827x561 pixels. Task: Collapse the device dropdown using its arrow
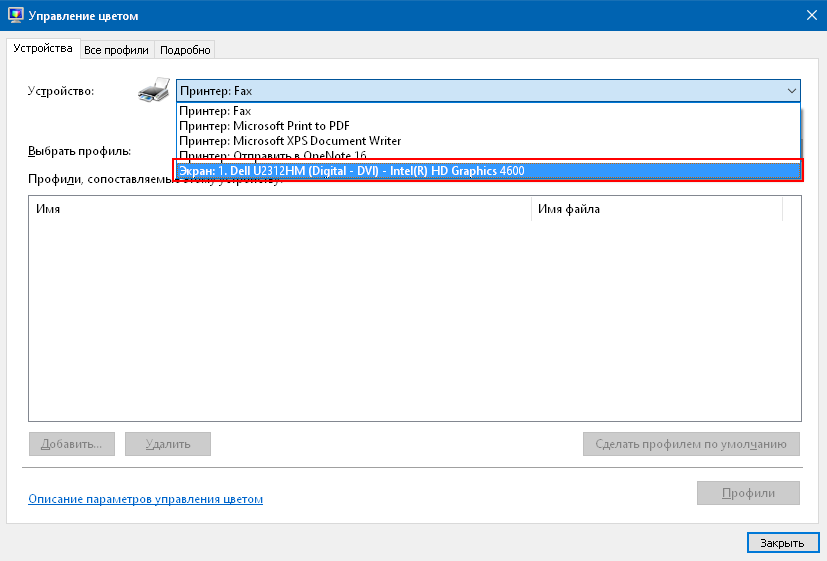click(x=792, y=91)
